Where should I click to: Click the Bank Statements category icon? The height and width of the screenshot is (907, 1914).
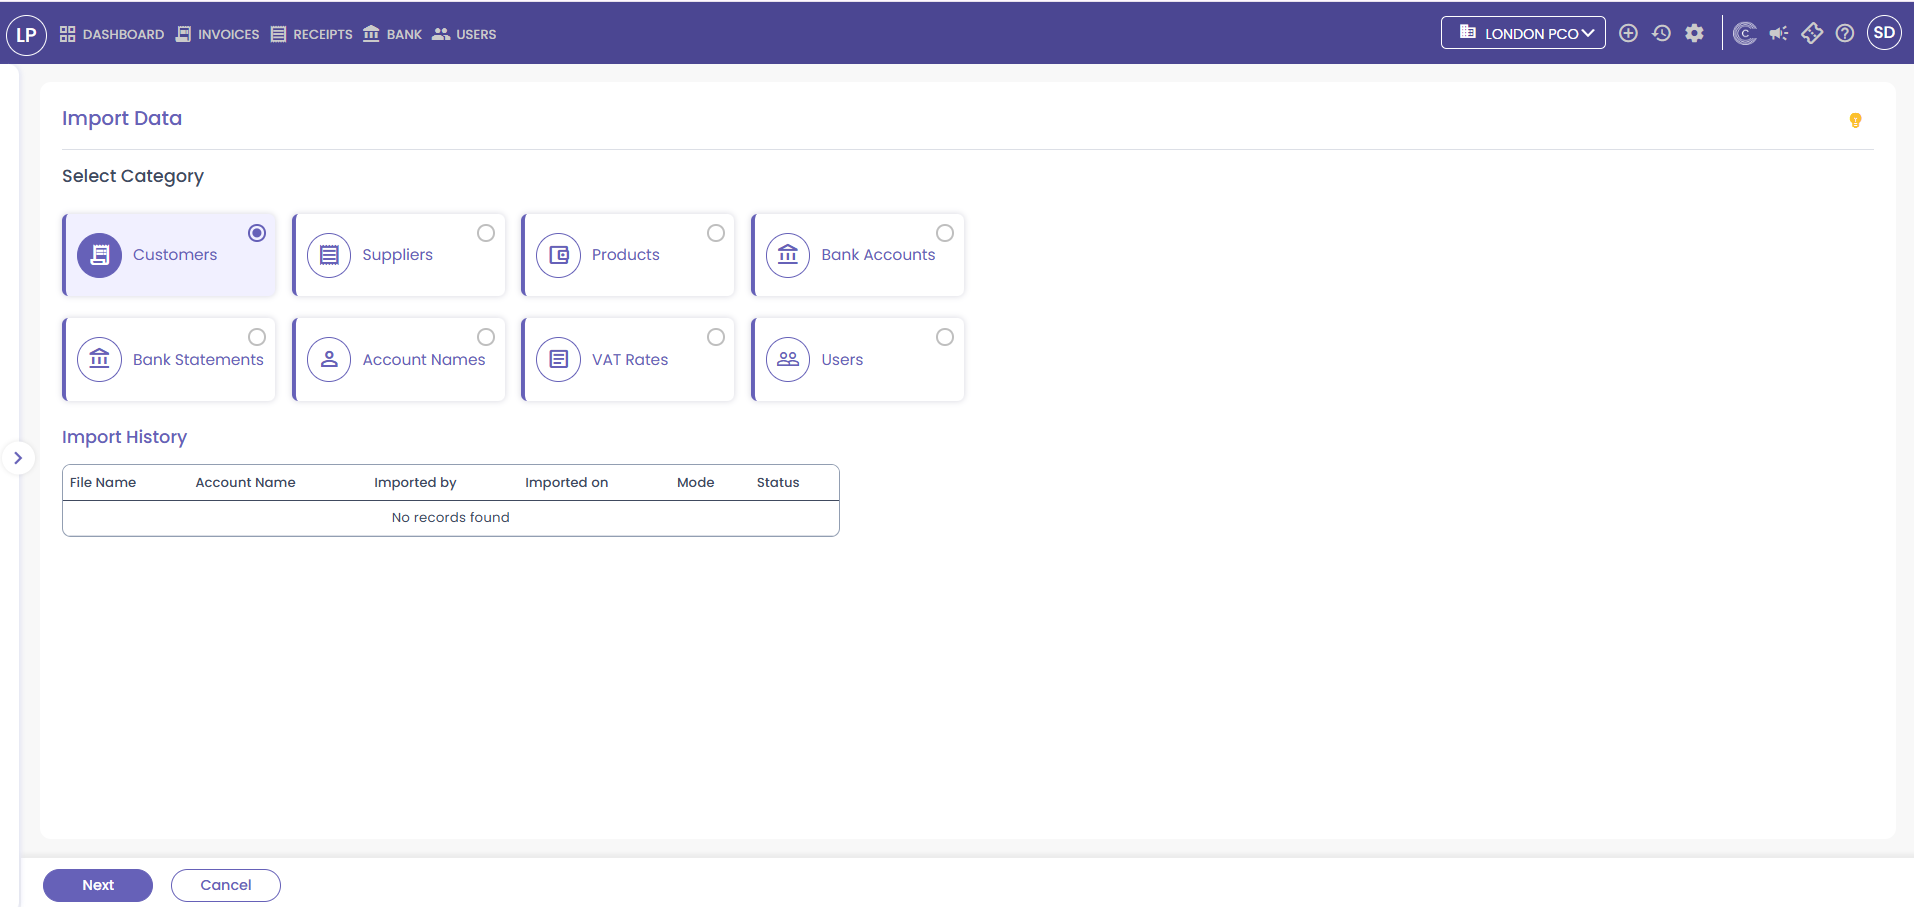click(100, 359)
